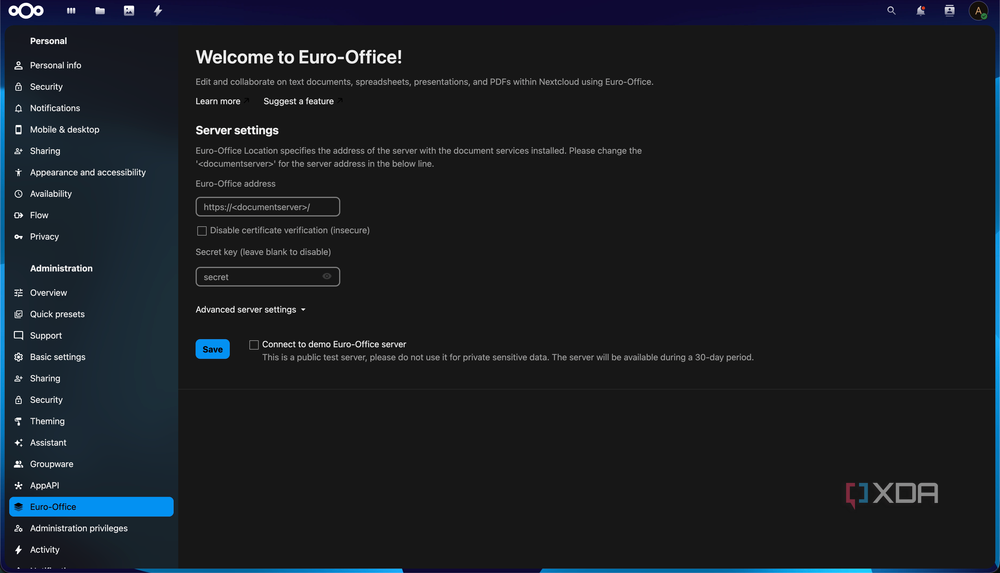Open Dashboard app icon in top bar

(x=71, y=11)
